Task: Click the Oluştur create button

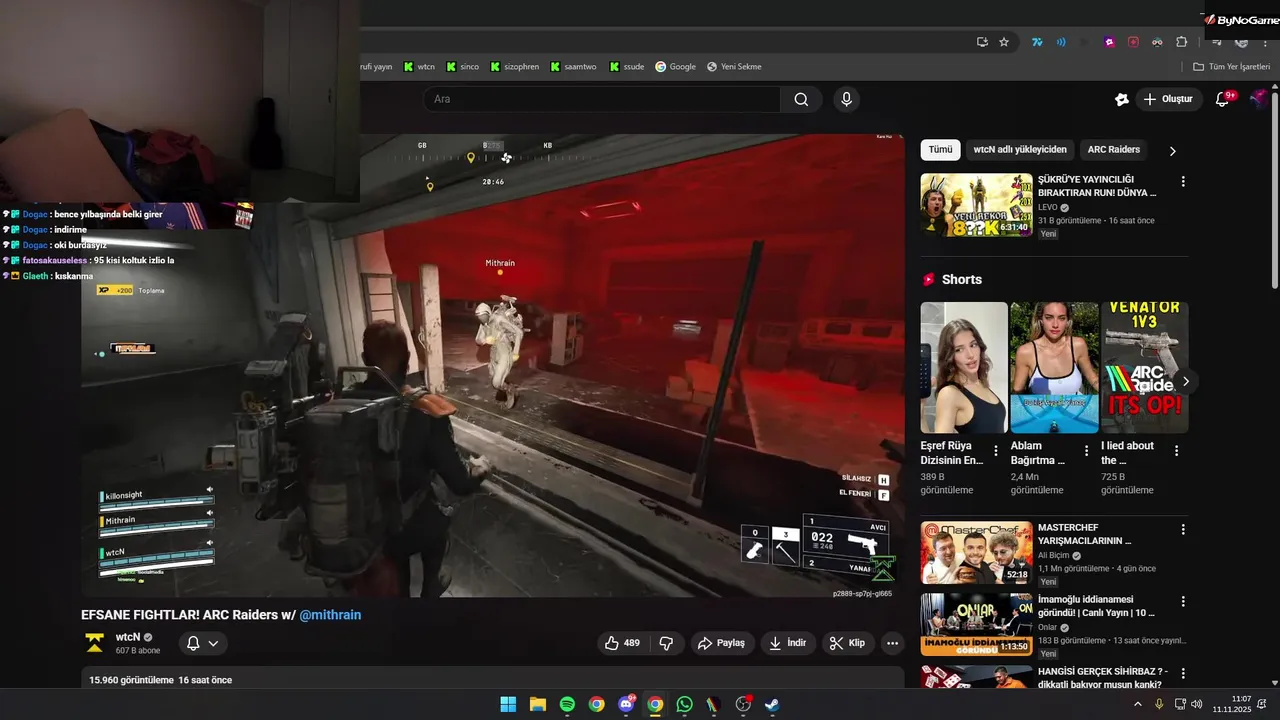Action: click(x=1168, y=99)
